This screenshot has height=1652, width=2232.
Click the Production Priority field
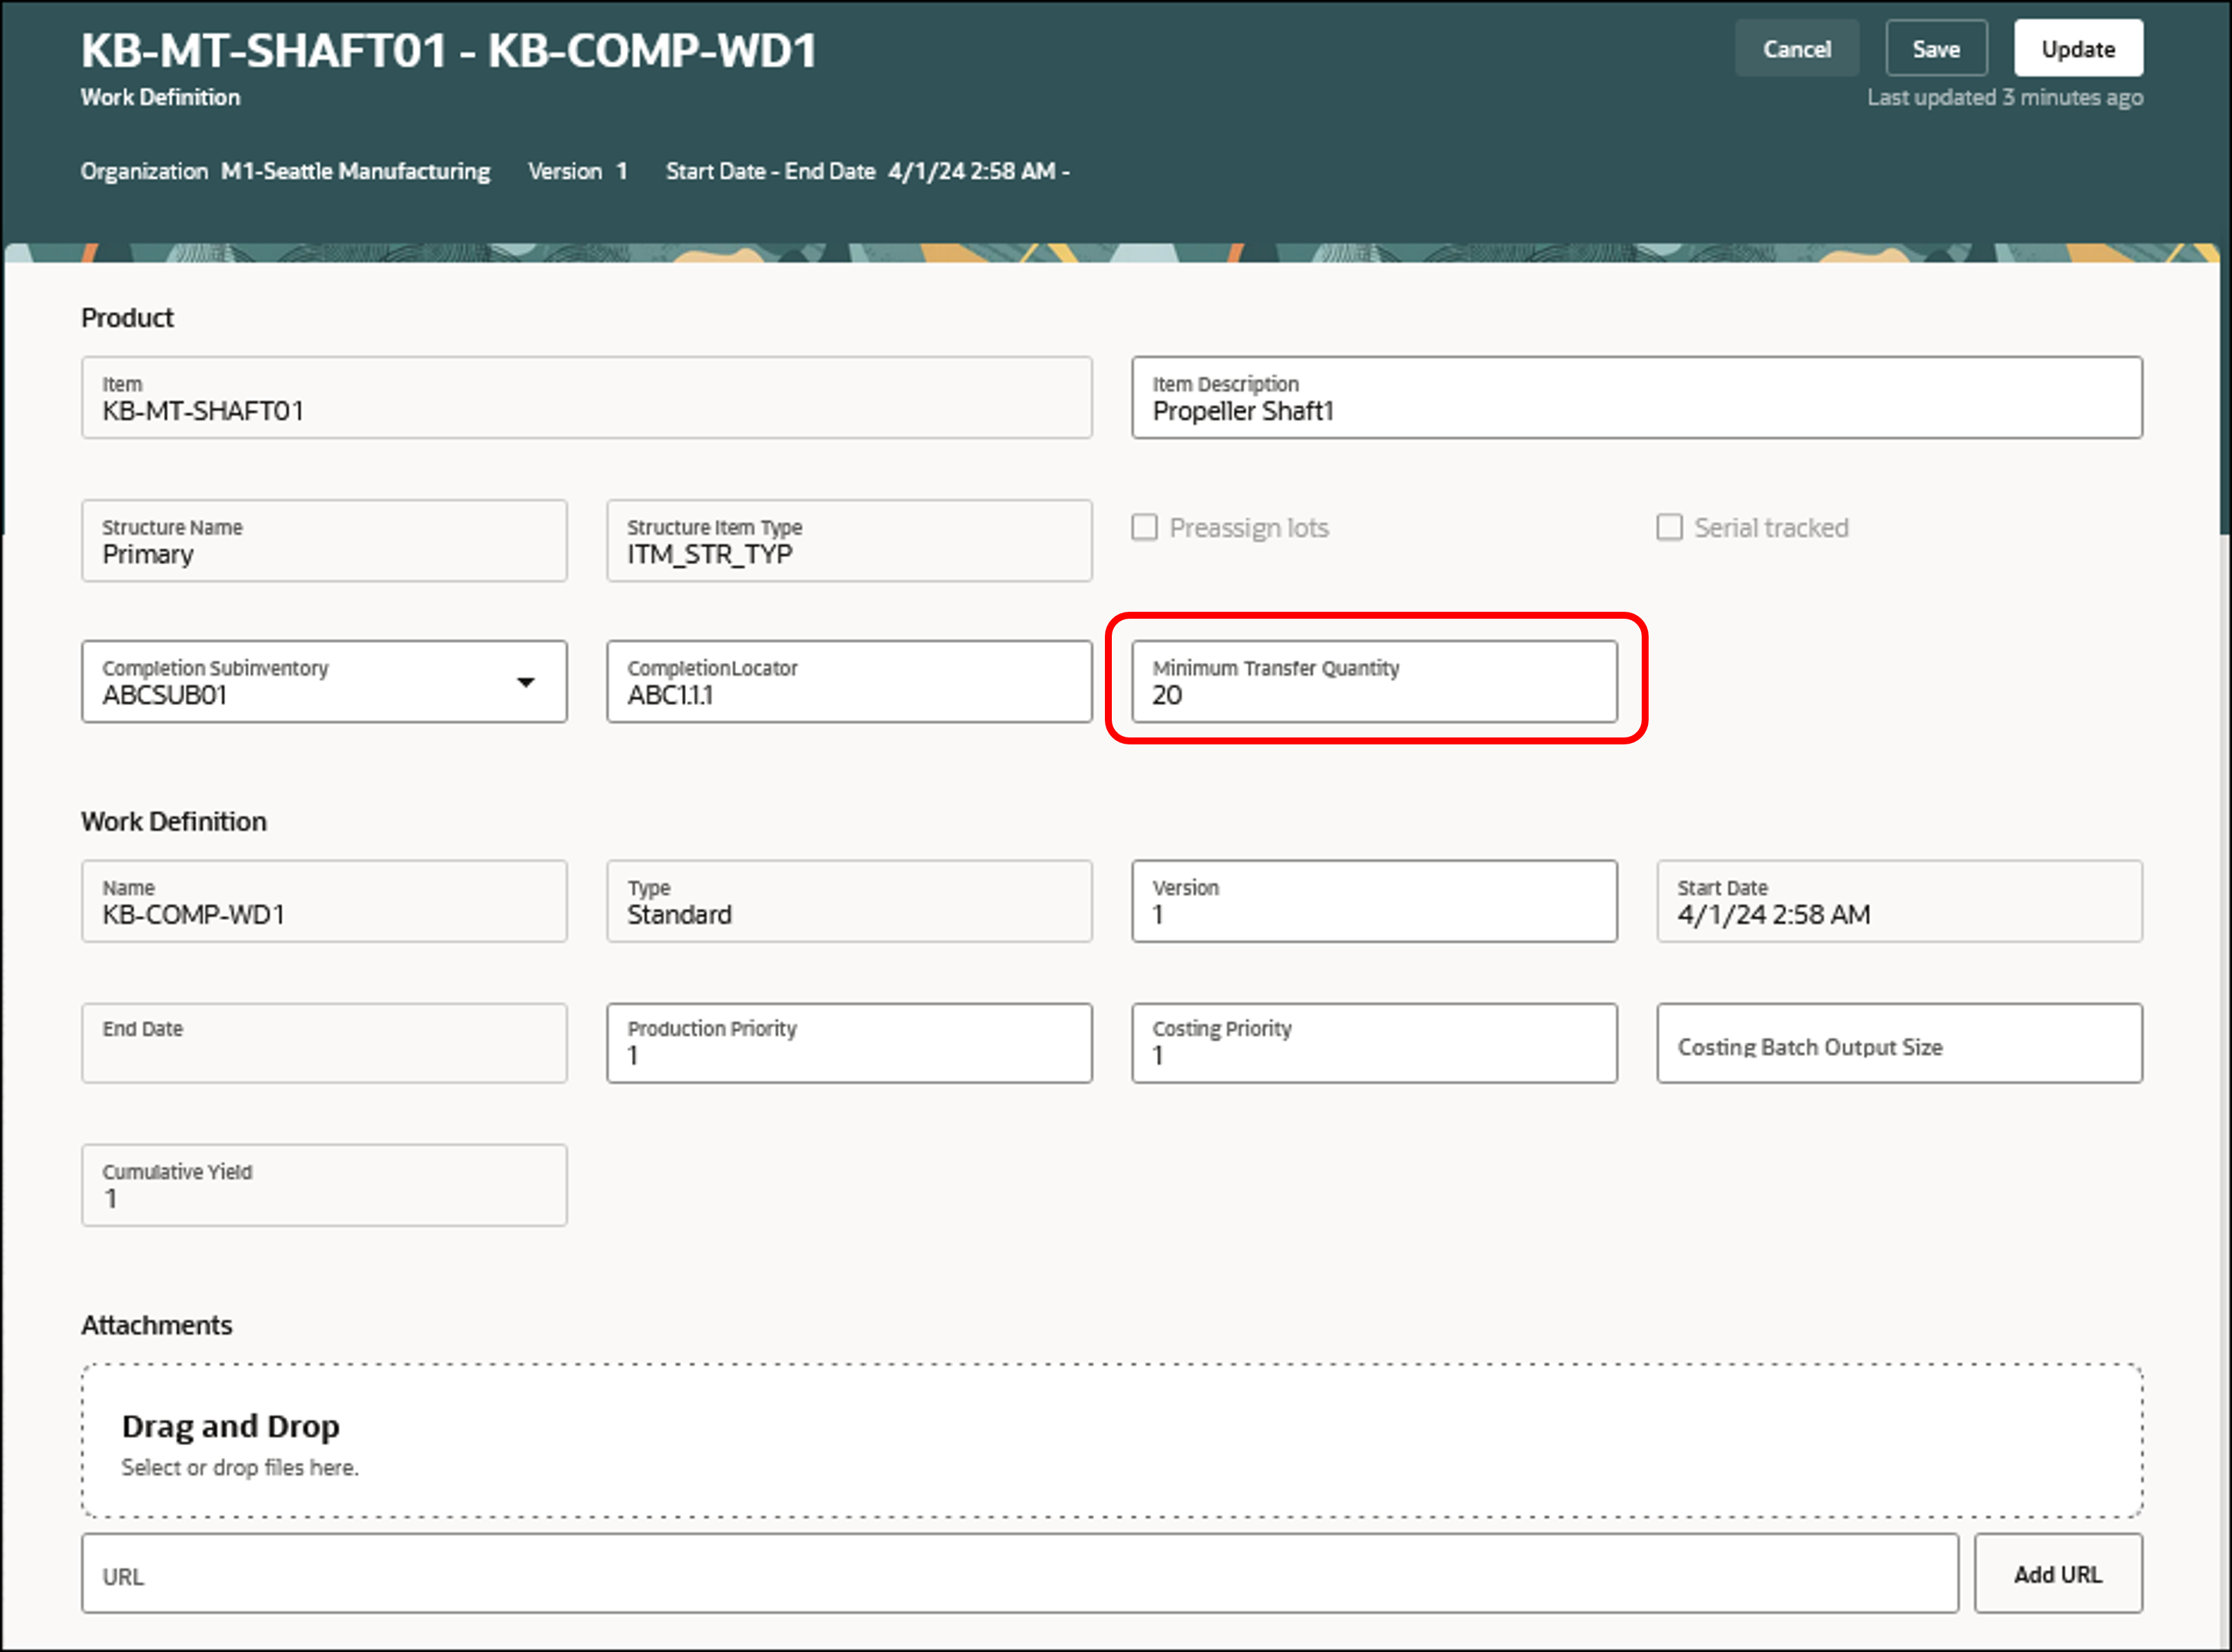click(848, 1043)
